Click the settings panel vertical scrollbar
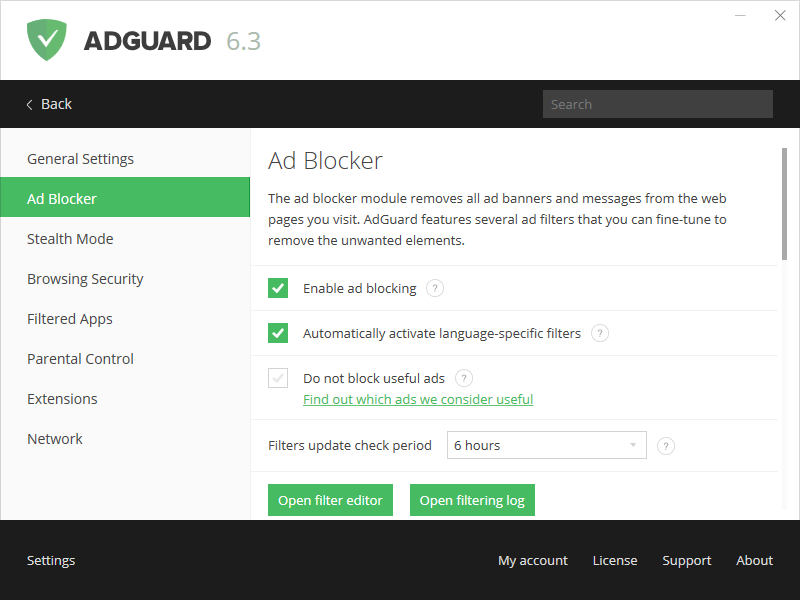The height and width of the screenshot is (600, 800). click(x=785, y=205)
